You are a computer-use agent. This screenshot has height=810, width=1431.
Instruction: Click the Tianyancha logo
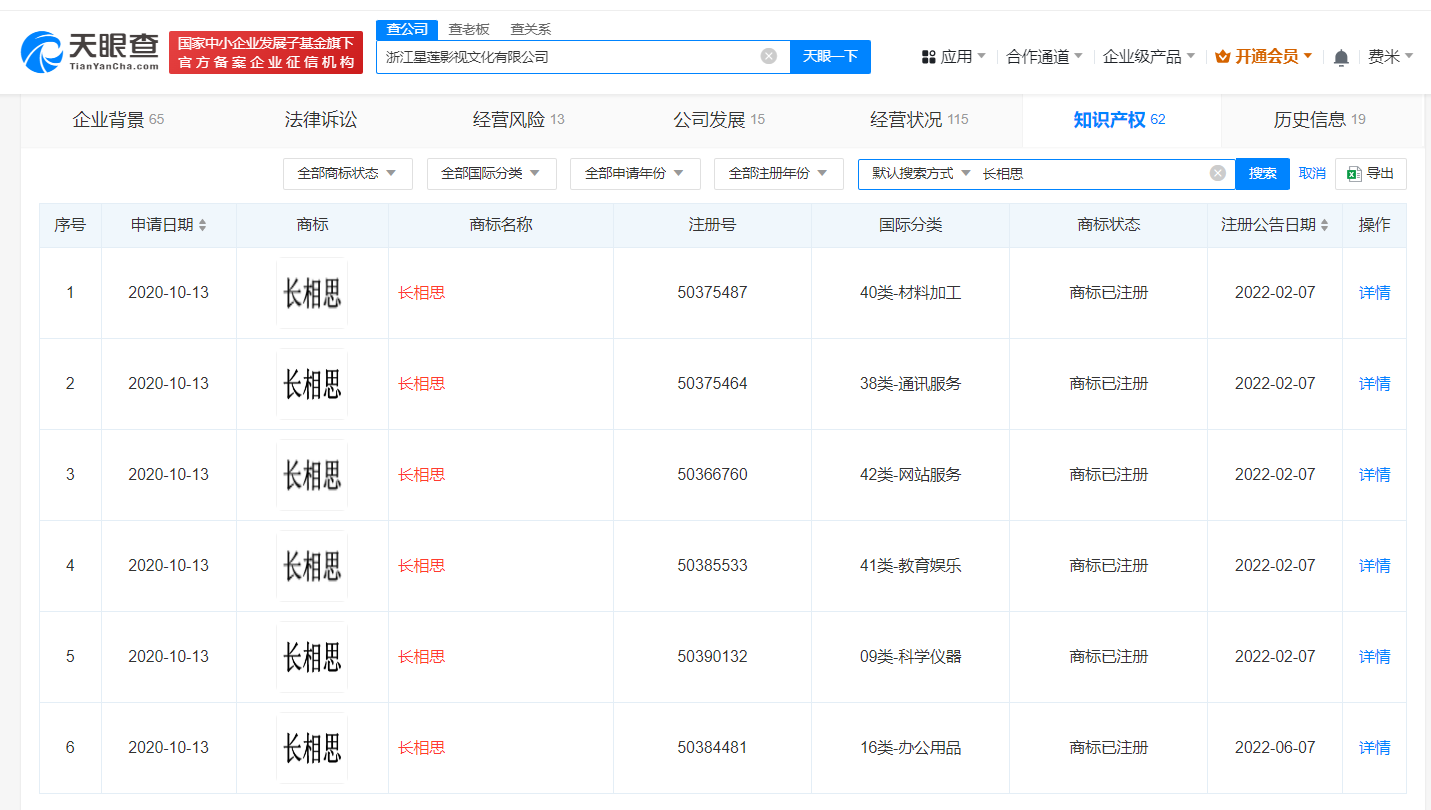pyautogui.click(x=88, y=52)
